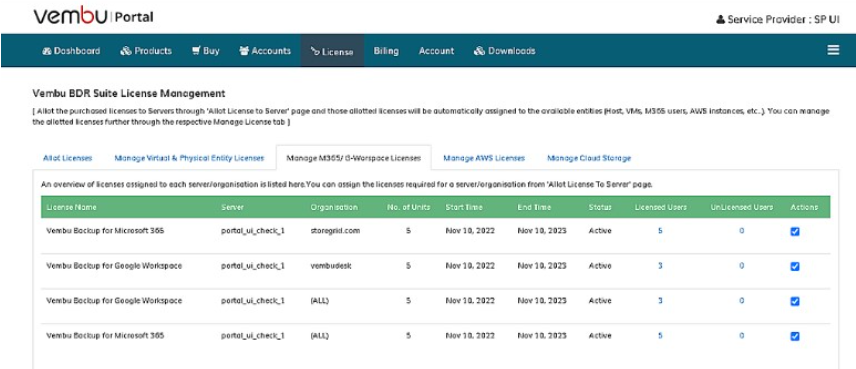Toggle Actions checkbox for storegrid.com row

[795, 231]
